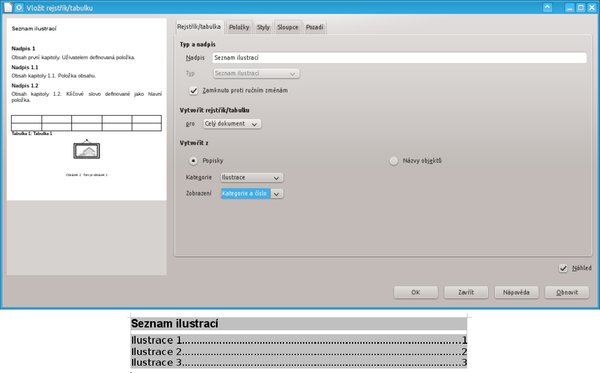
Task: Click the Nápověda help button
Action: (x=516, y=292)
